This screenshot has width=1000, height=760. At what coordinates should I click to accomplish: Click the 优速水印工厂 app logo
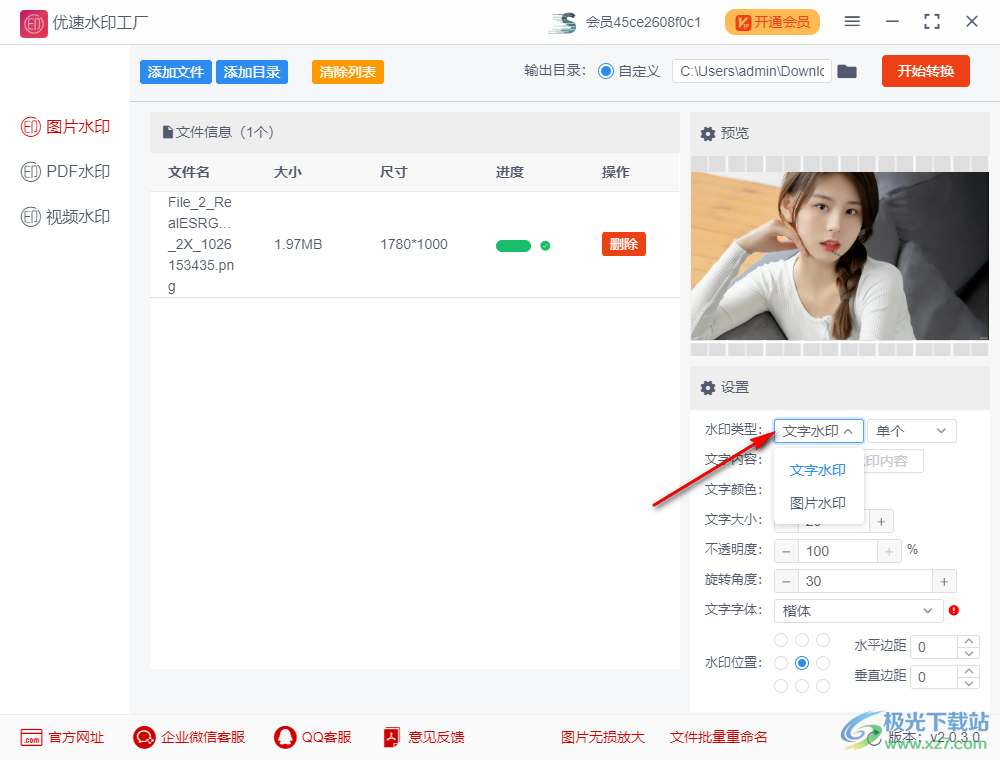point(33,23)
